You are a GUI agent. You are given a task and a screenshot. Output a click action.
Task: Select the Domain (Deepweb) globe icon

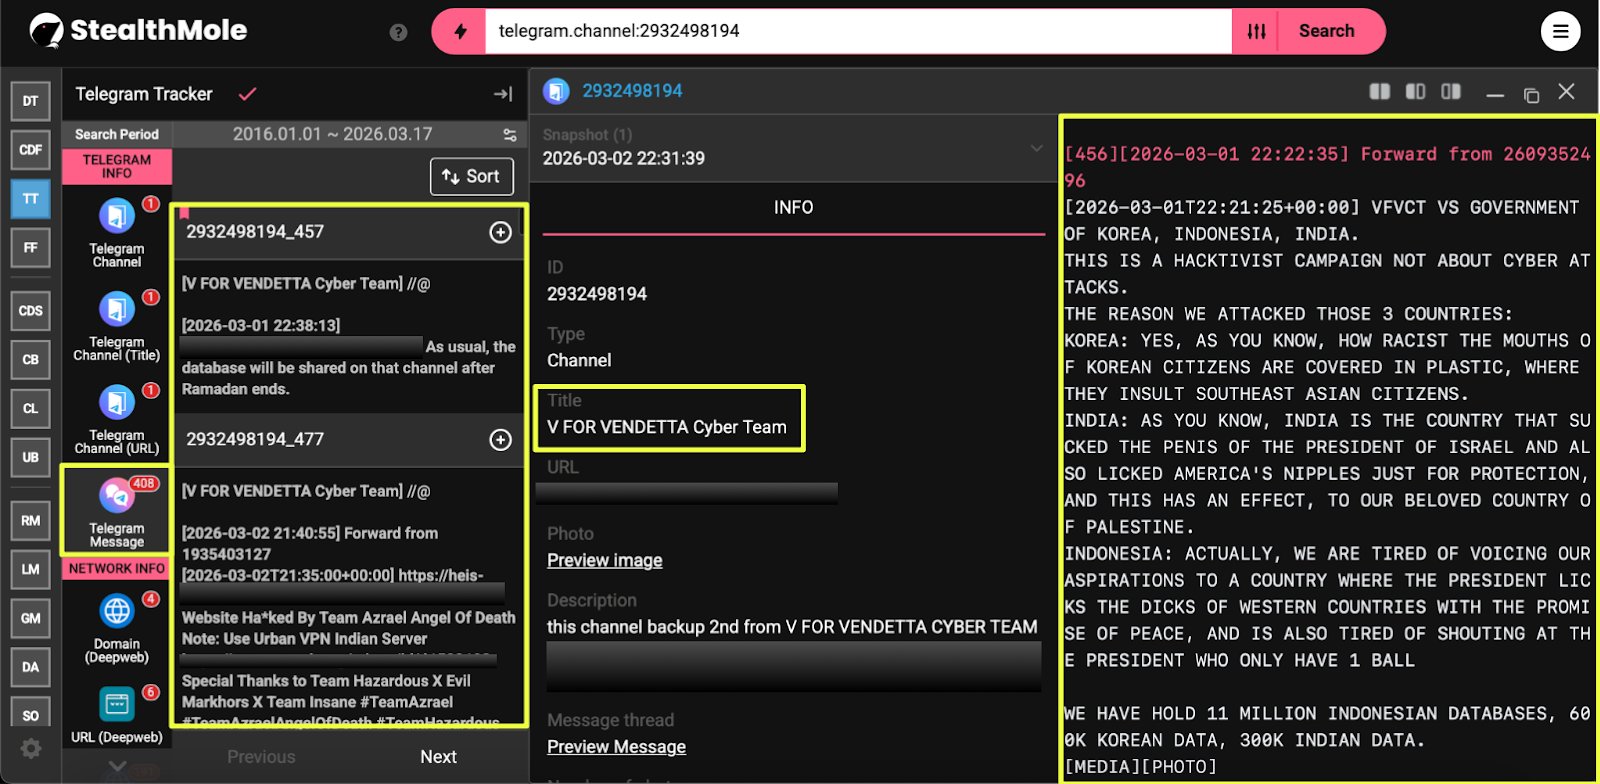click(117, 611)
